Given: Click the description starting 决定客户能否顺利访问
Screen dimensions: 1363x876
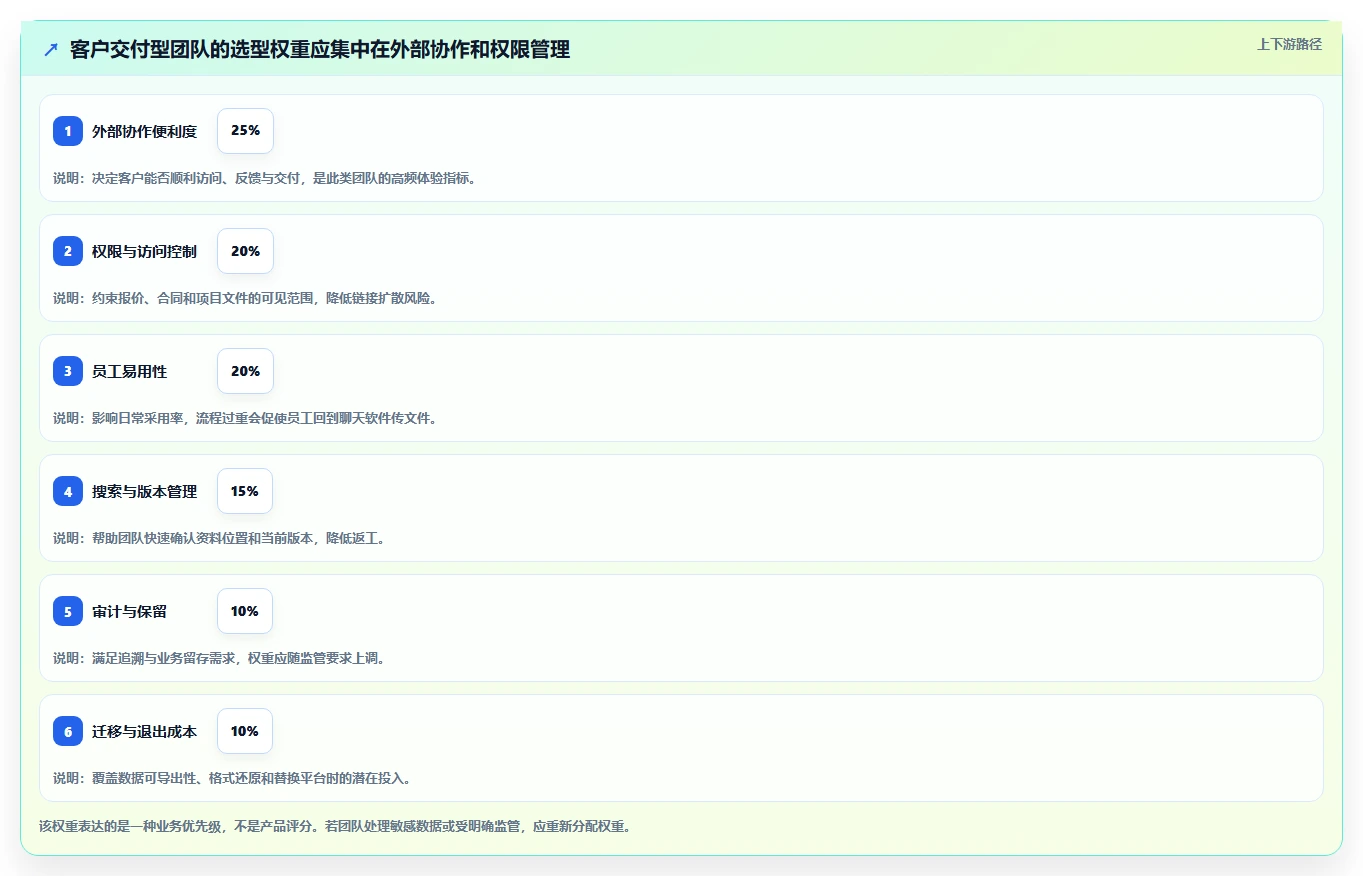Looking at the screenshot, I should point(265,178).
